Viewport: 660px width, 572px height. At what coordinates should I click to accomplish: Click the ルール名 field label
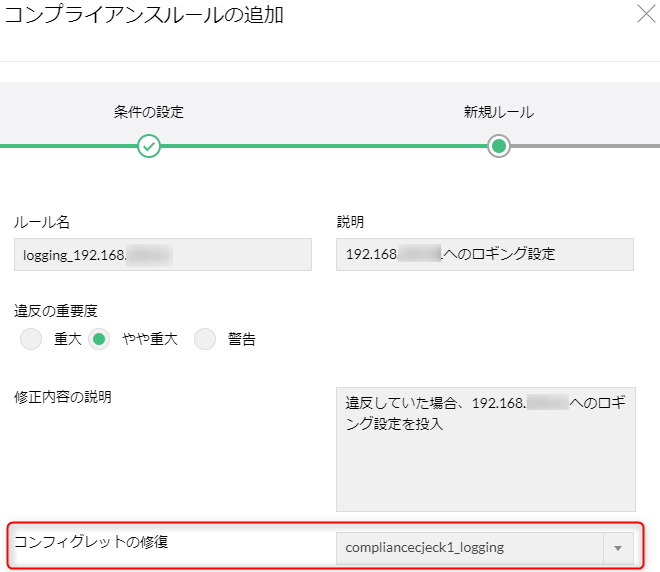[x=42, y=222]
